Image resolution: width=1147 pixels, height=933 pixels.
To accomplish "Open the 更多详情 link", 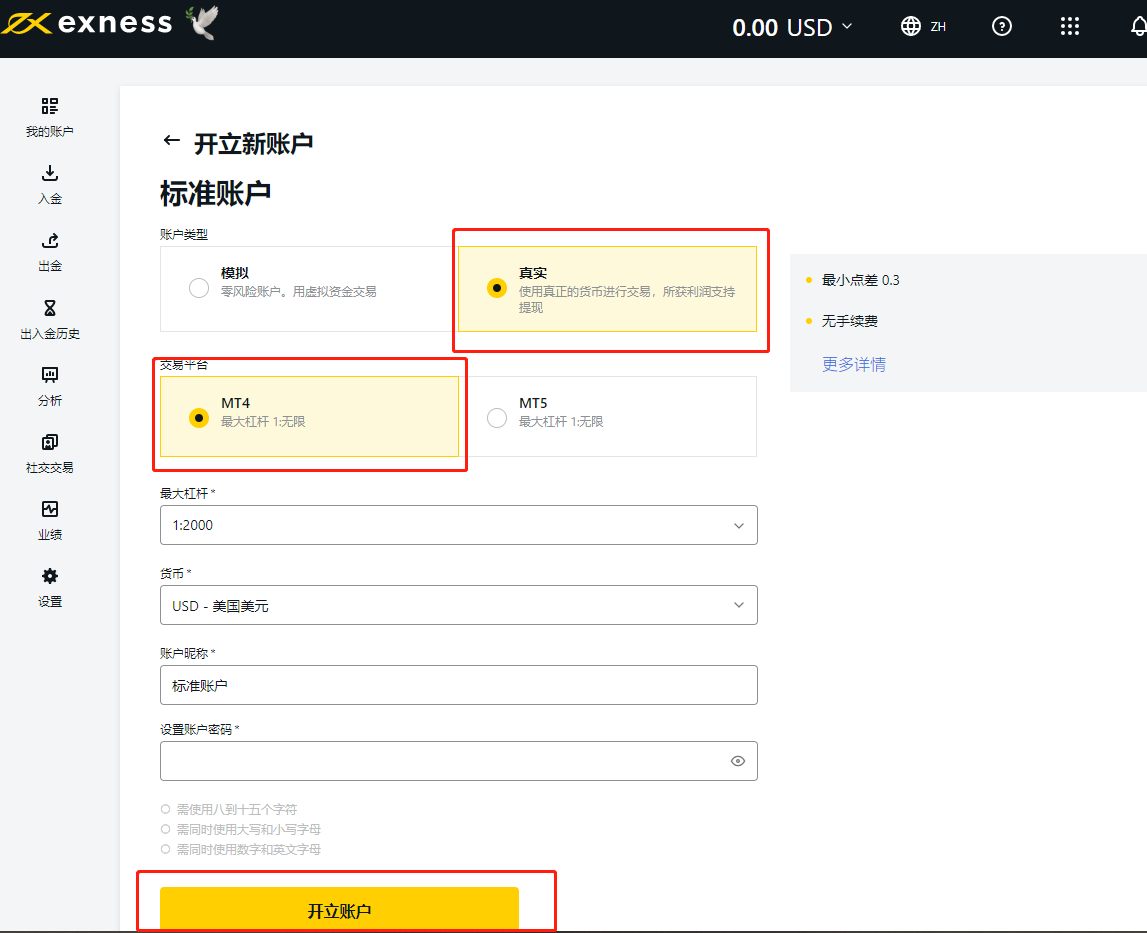I will pos(854,364).
